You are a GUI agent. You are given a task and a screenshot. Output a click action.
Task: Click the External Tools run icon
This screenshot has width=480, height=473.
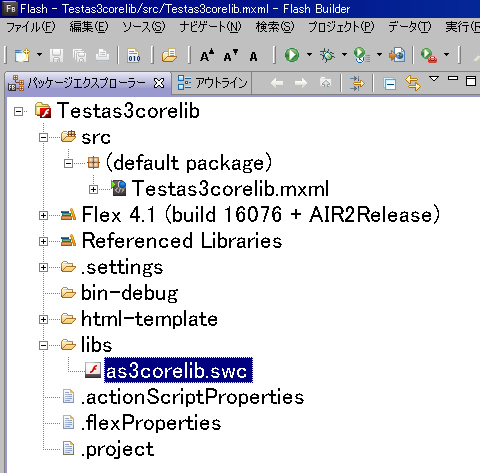[x=429, y=55]
